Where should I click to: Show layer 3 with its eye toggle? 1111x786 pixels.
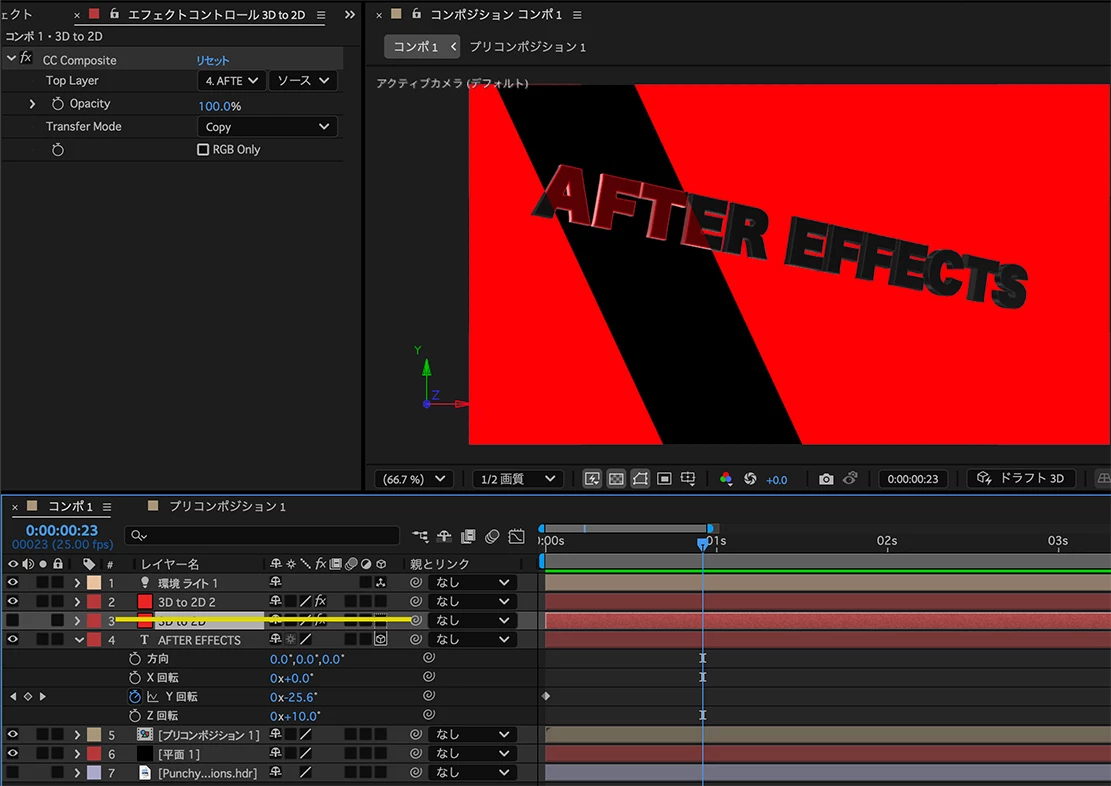13,621
